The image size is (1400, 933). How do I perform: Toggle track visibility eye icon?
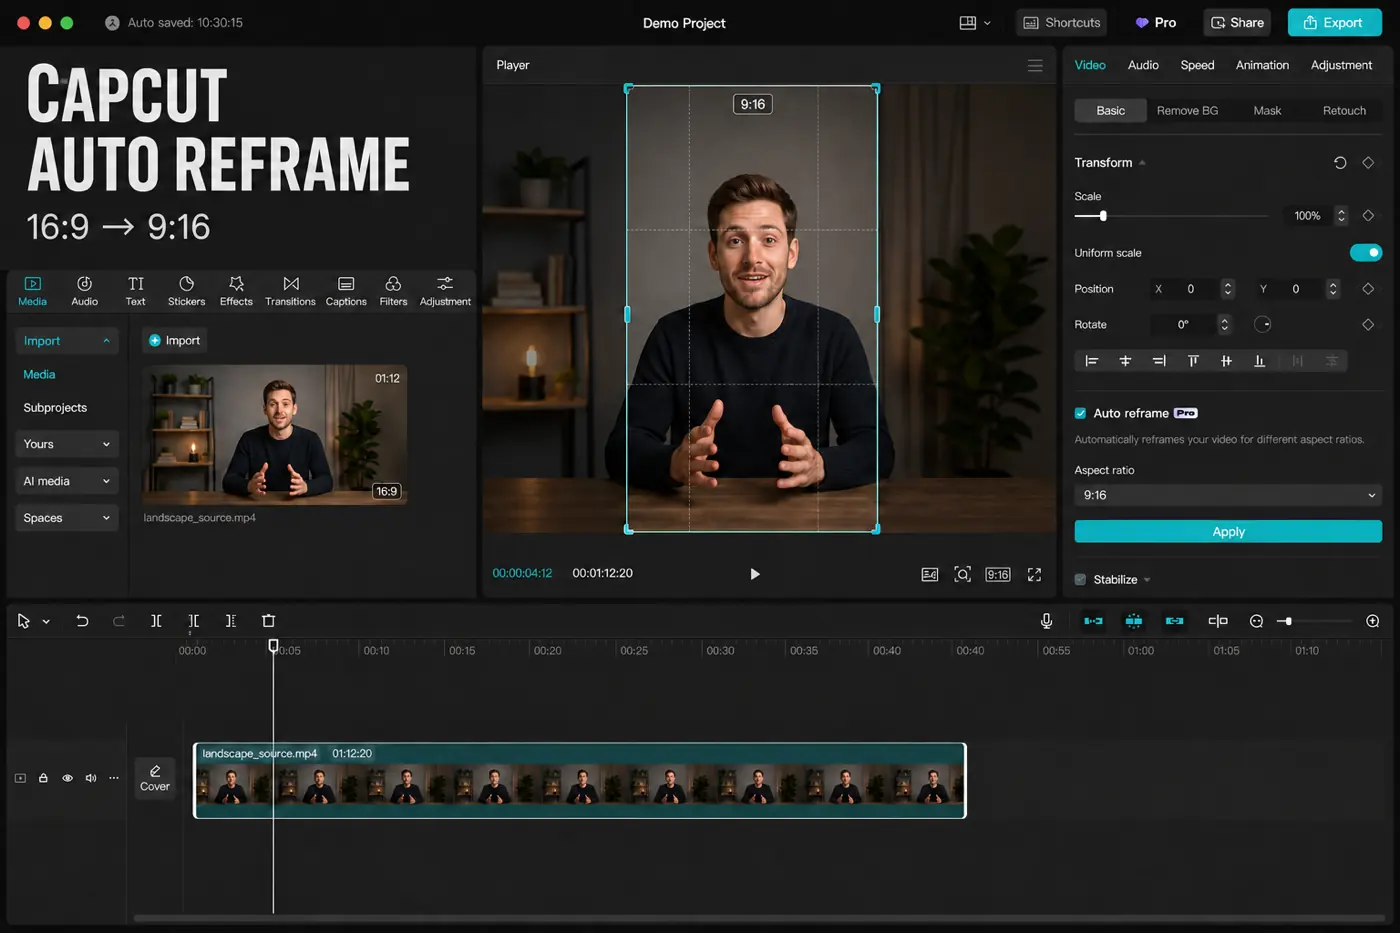point(67,778)
